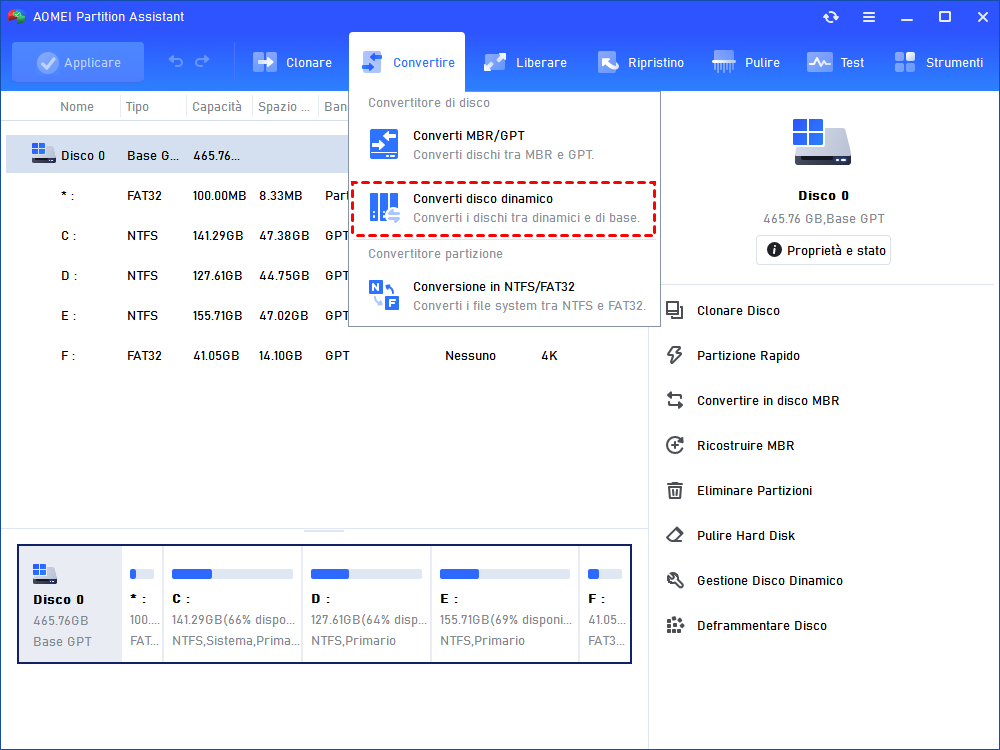Undo the last pending operation
Screen dimensions: 1000x750
pyautogui.click(x=175, y=61)
